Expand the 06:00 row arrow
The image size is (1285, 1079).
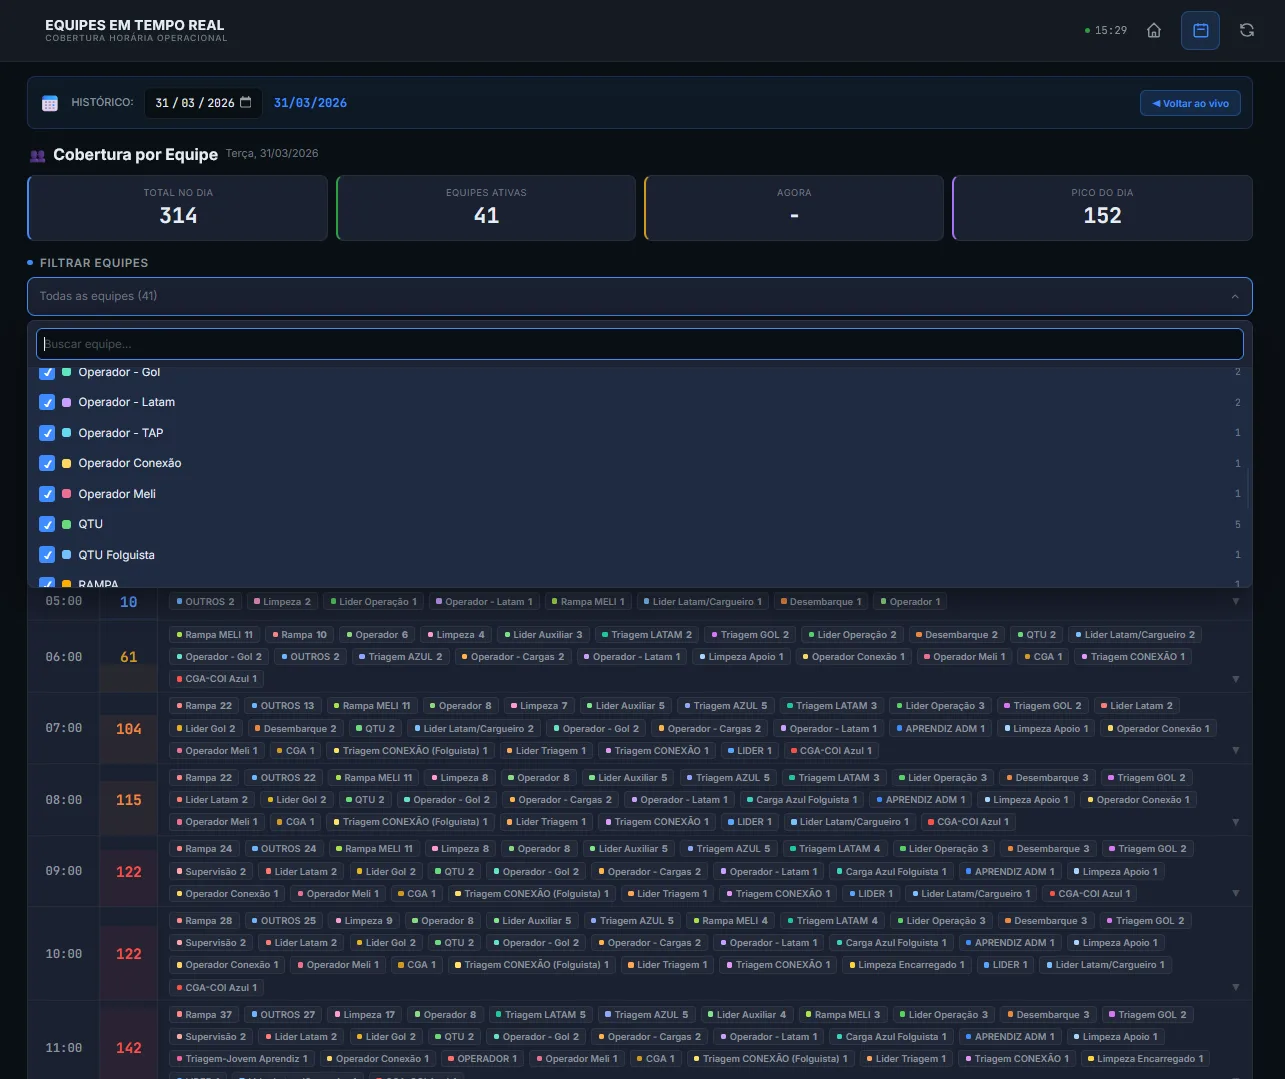click(1236, 679)
